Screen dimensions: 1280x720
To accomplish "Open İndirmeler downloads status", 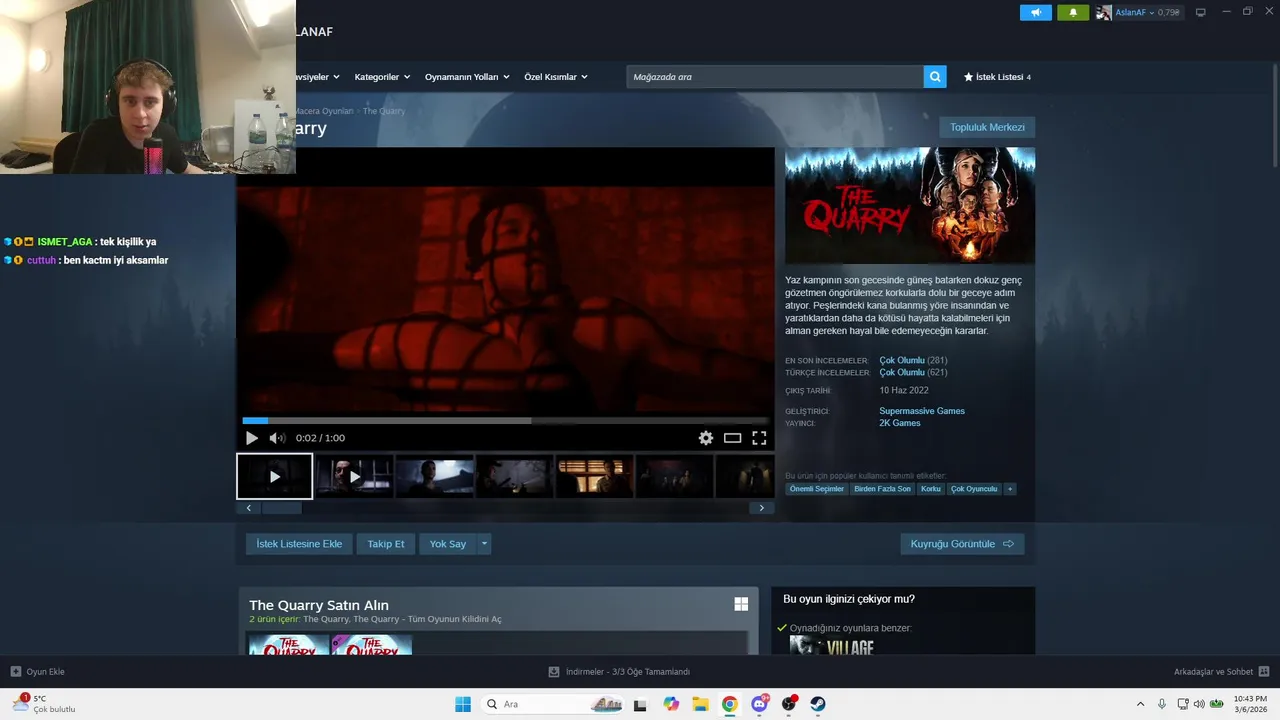I will (619, 672).
